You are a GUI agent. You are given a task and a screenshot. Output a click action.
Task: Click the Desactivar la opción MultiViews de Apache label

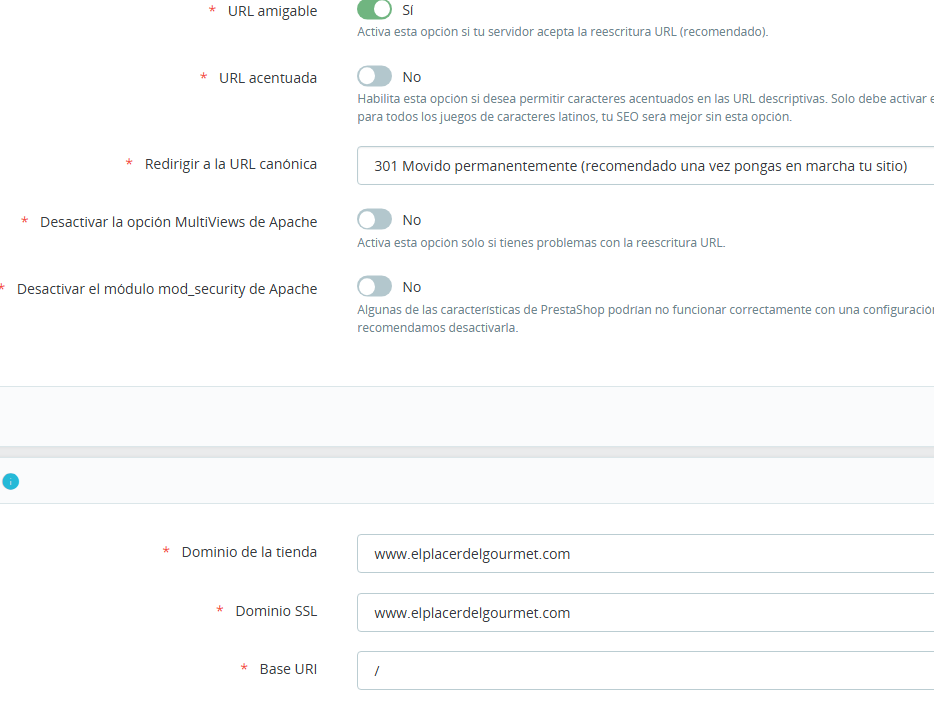coord(179,222)
